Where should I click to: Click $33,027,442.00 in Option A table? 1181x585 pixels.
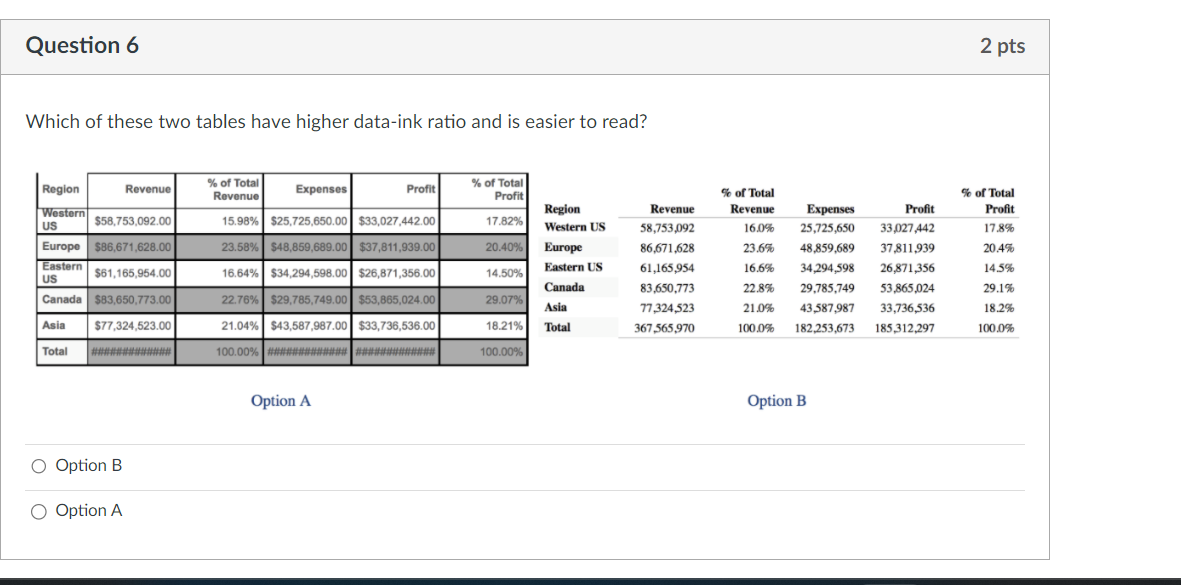pyautogui.click(x=397, y=221)
